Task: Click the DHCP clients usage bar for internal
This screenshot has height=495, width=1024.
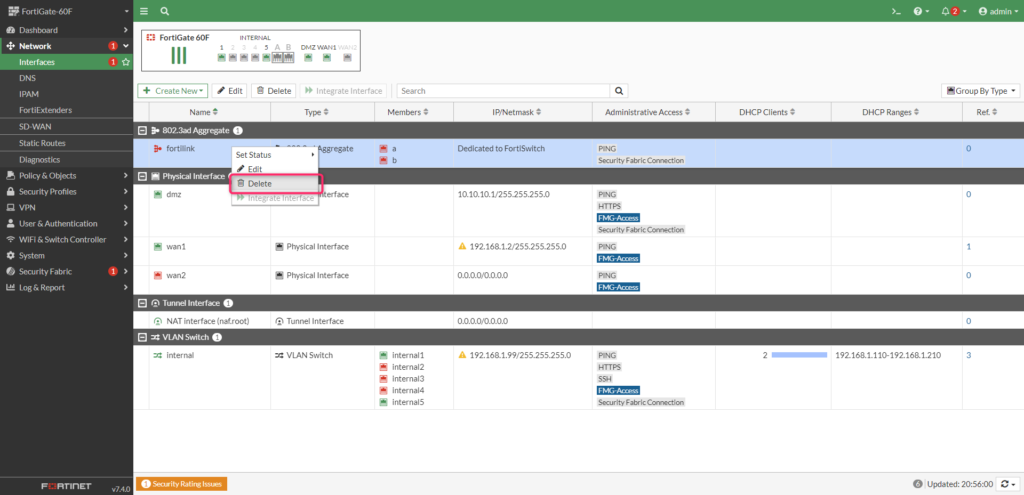Action: click(x=799, y=355)
